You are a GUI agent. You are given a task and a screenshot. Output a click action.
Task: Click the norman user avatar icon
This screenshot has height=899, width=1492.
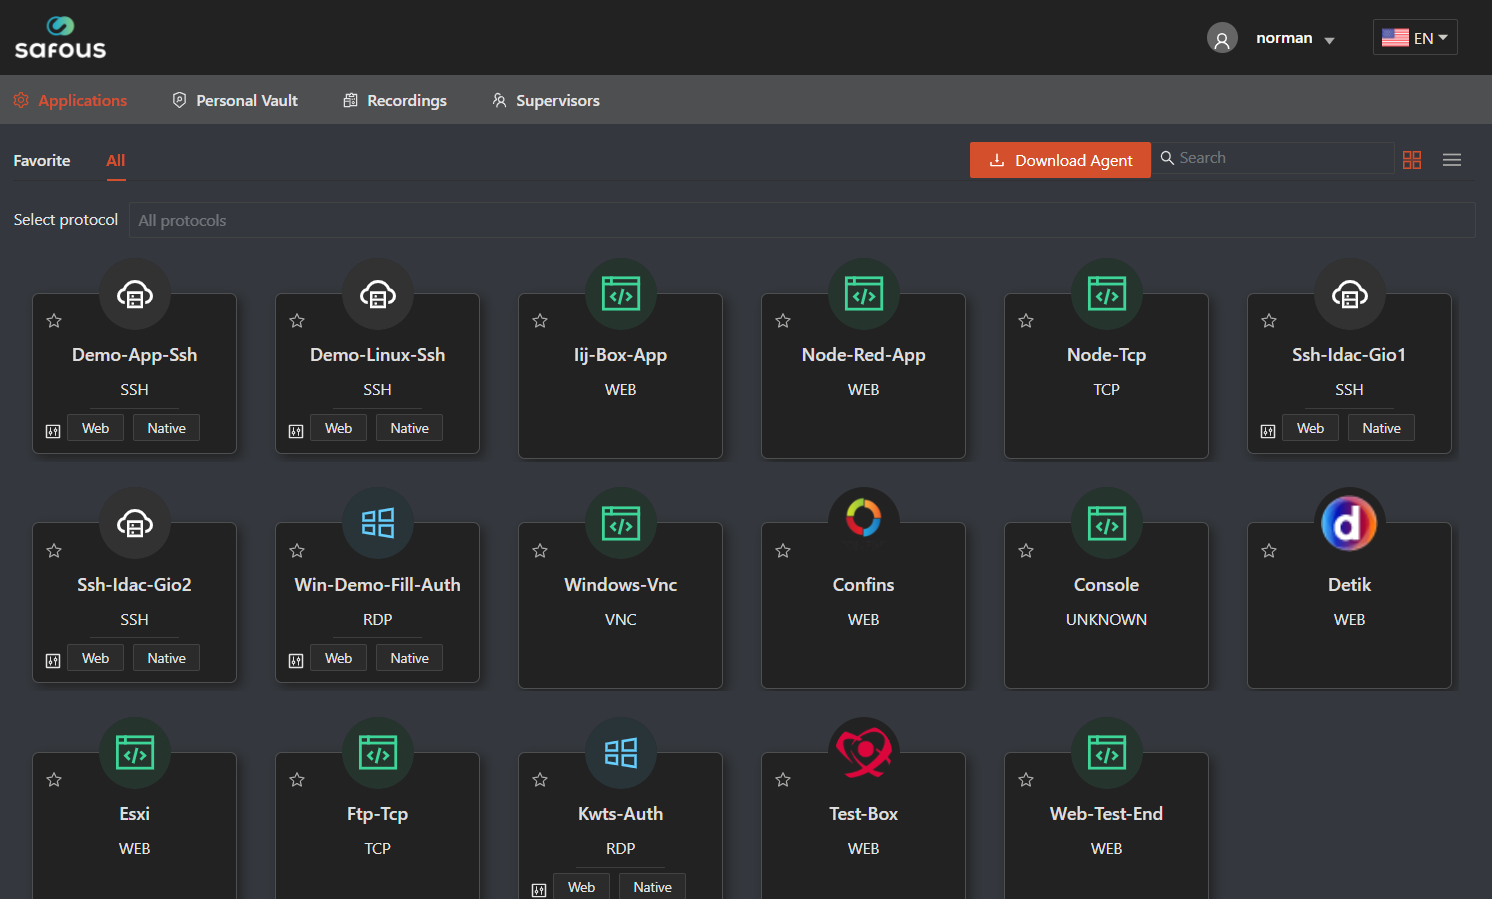pyautogui.click(x=1222, y=39)
